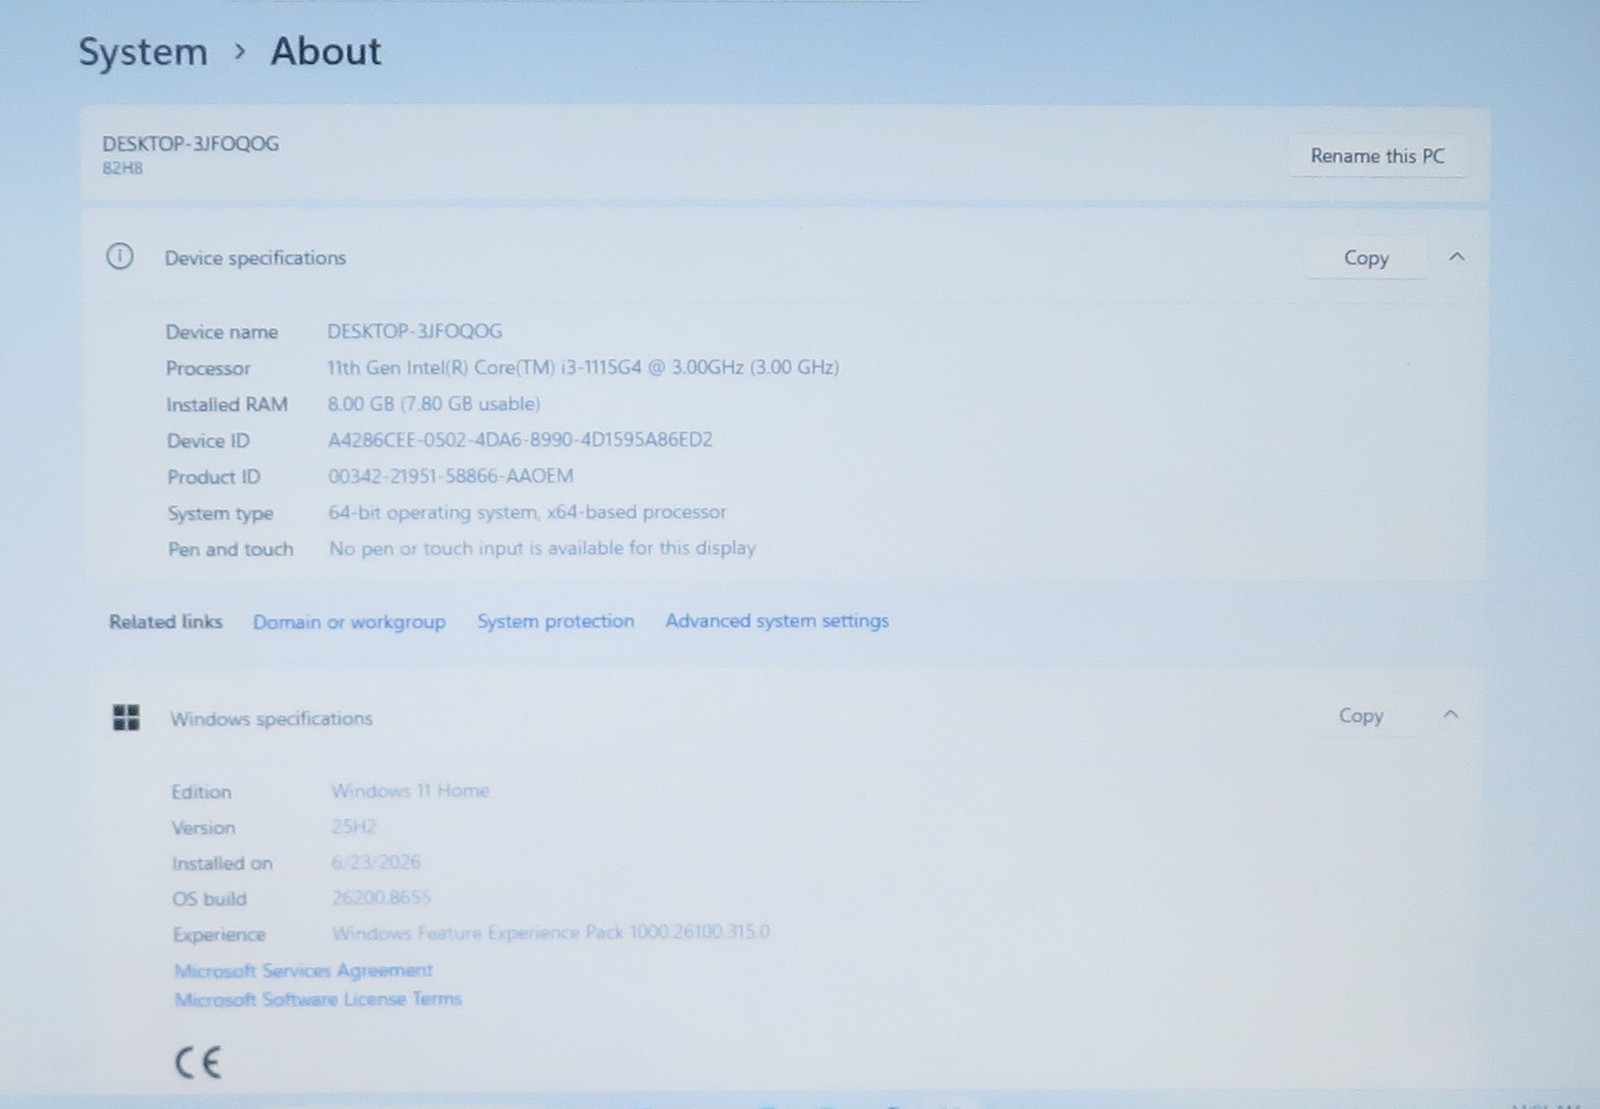The width and height of the screenshot is (1600, 1109).
Task: Click the Rename this PC button
Action: [x=1377, y=156]
